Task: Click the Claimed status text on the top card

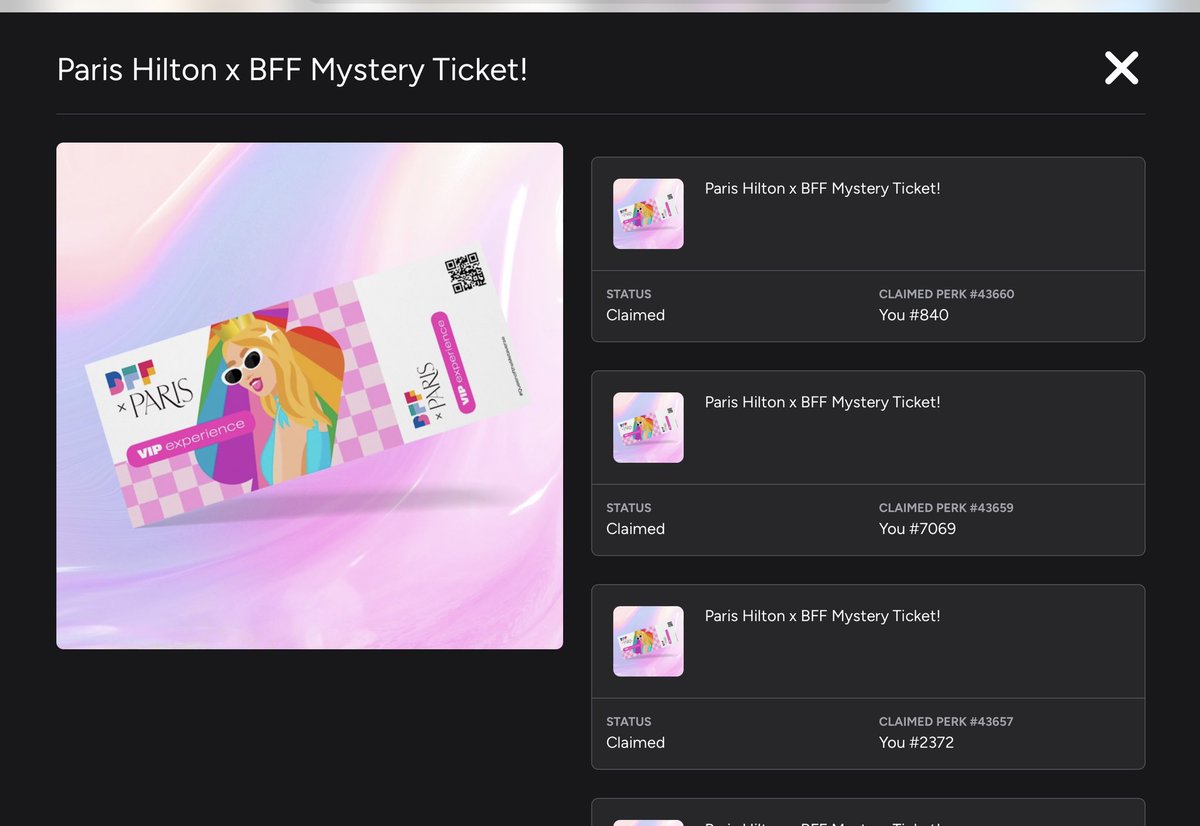Action: pos(635,315)
